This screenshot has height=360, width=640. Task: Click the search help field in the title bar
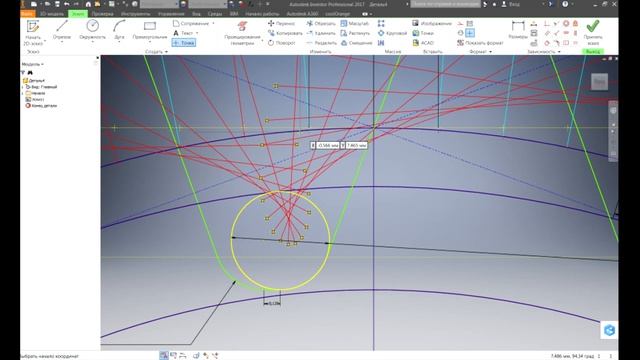click(445, 4)
